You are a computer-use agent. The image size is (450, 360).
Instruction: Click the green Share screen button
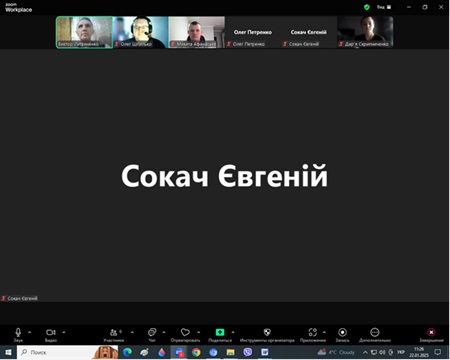point(220,335)
